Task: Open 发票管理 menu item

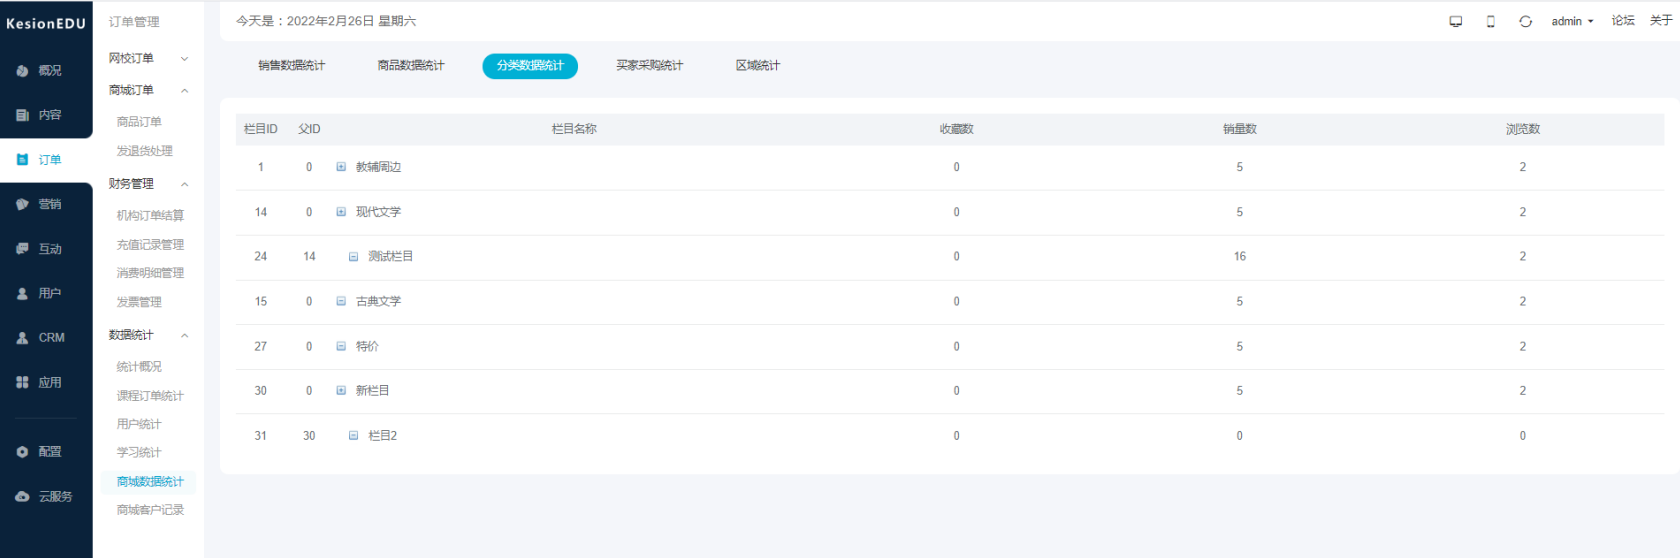Action: tap(139, 302)
